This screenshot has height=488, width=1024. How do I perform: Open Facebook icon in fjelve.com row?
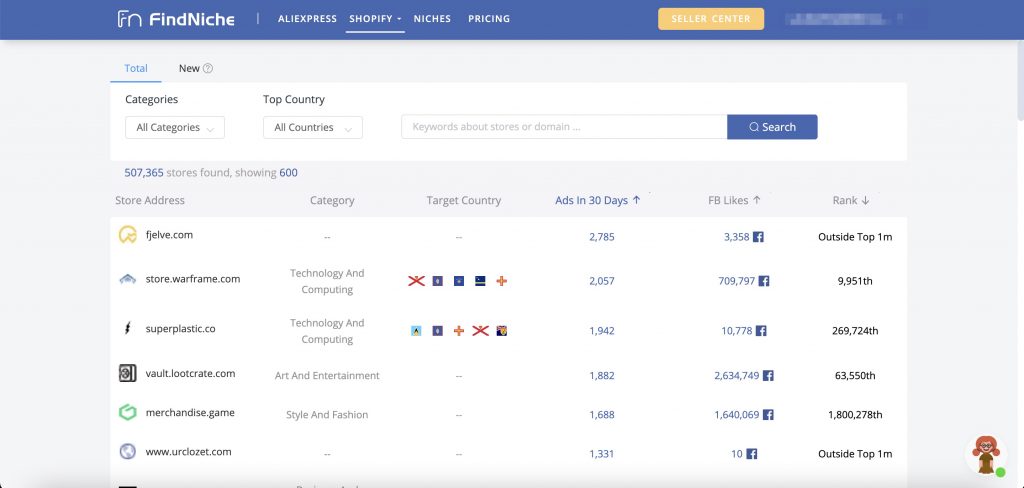[x=758, y=237]
